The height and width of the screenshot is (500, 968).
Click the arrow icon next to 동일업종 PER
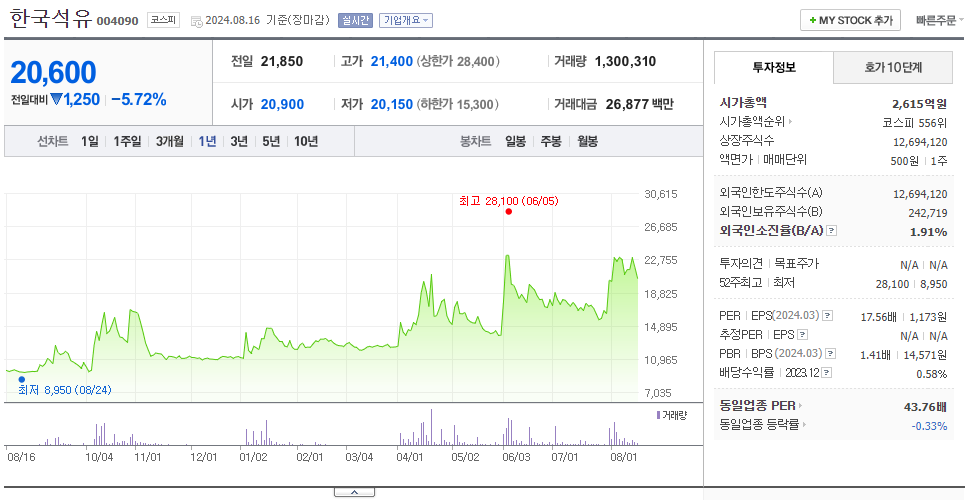801,406
